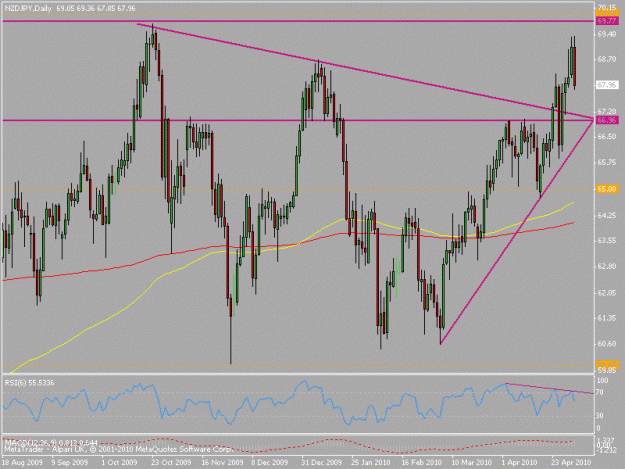Image resolution: width=625 pixels, height=469 pixels.
Task: Click the RSI 70 level value
Action: (600, 392)
